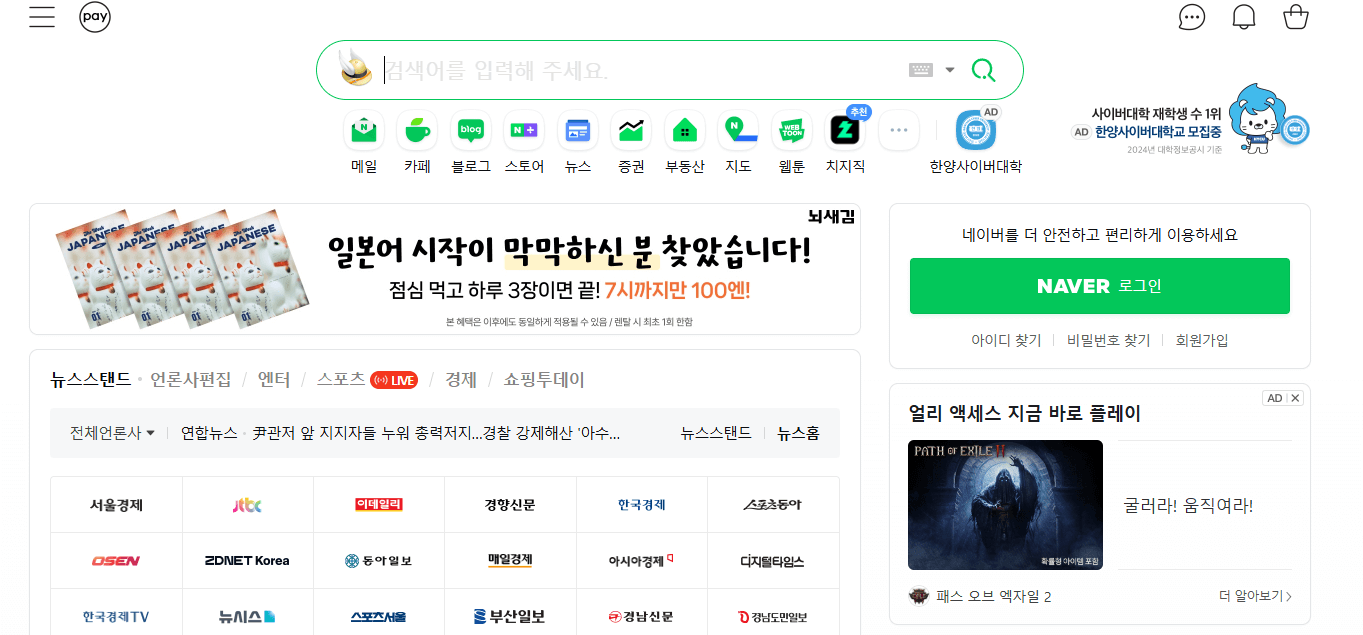Open the 치지직 shortcut icon
This screenshot has height=635, width=1363.
pyautogui.click(x=845, y=130)
